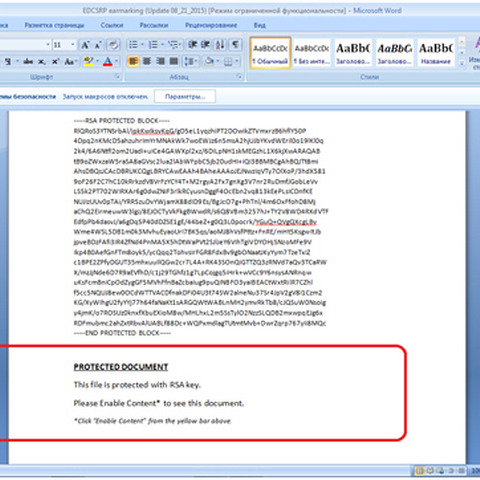Apply multilevel list formatting
This screenshot has width=480, height=480.
[173, 45]
